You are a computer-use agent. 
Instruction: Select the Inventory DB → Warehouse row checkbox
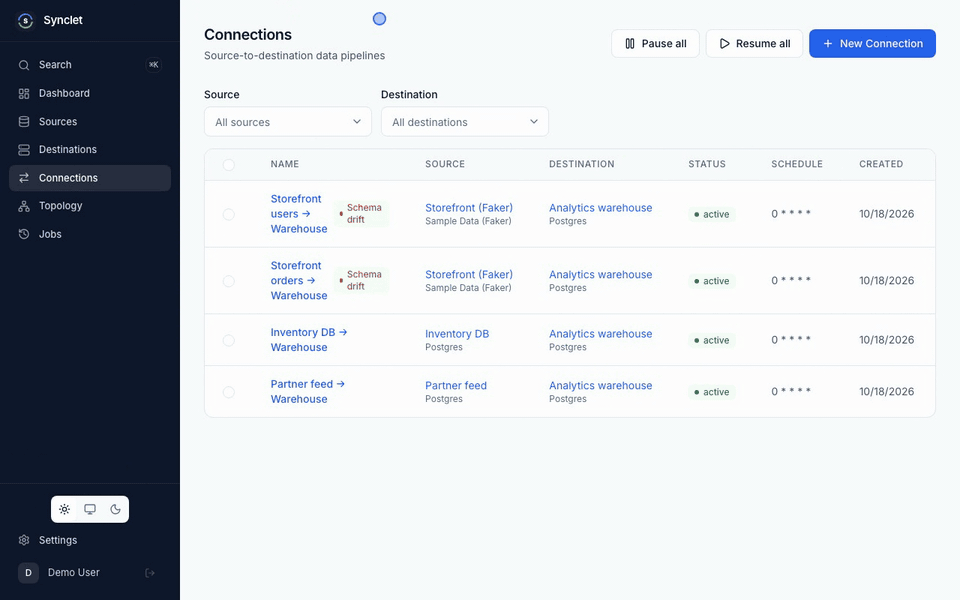[x=229, y=340]
